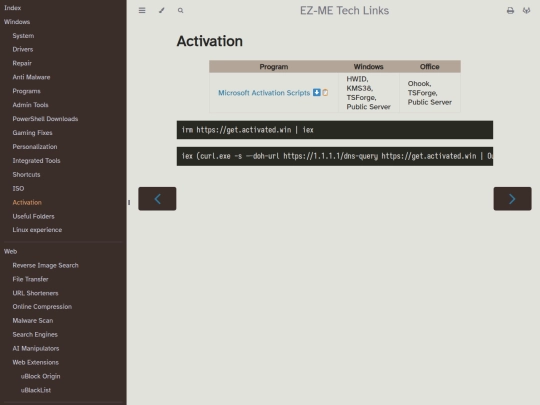This screenshot has height=405, width=540.
Task: Click the clipboard icon beside Microsoft Activation Scripts
Action: tap(325, 92)
